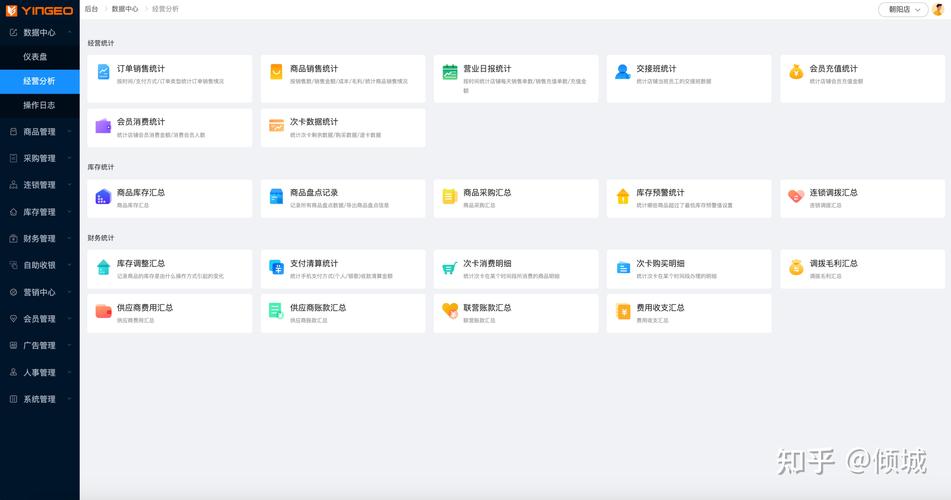
Task: Click the 次卡消费明细 shopping cart icon
Action: (x=450, y=268)
